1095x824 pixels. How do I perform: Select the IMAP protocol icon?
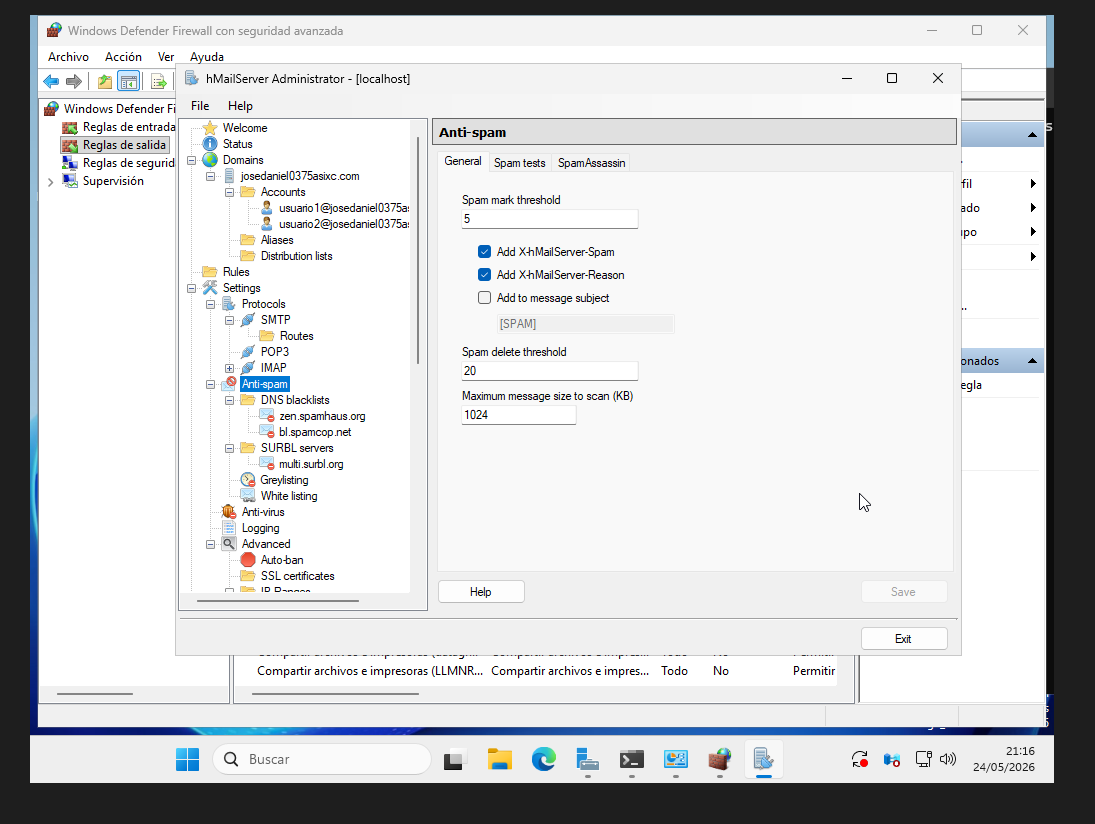click(248, 368)
